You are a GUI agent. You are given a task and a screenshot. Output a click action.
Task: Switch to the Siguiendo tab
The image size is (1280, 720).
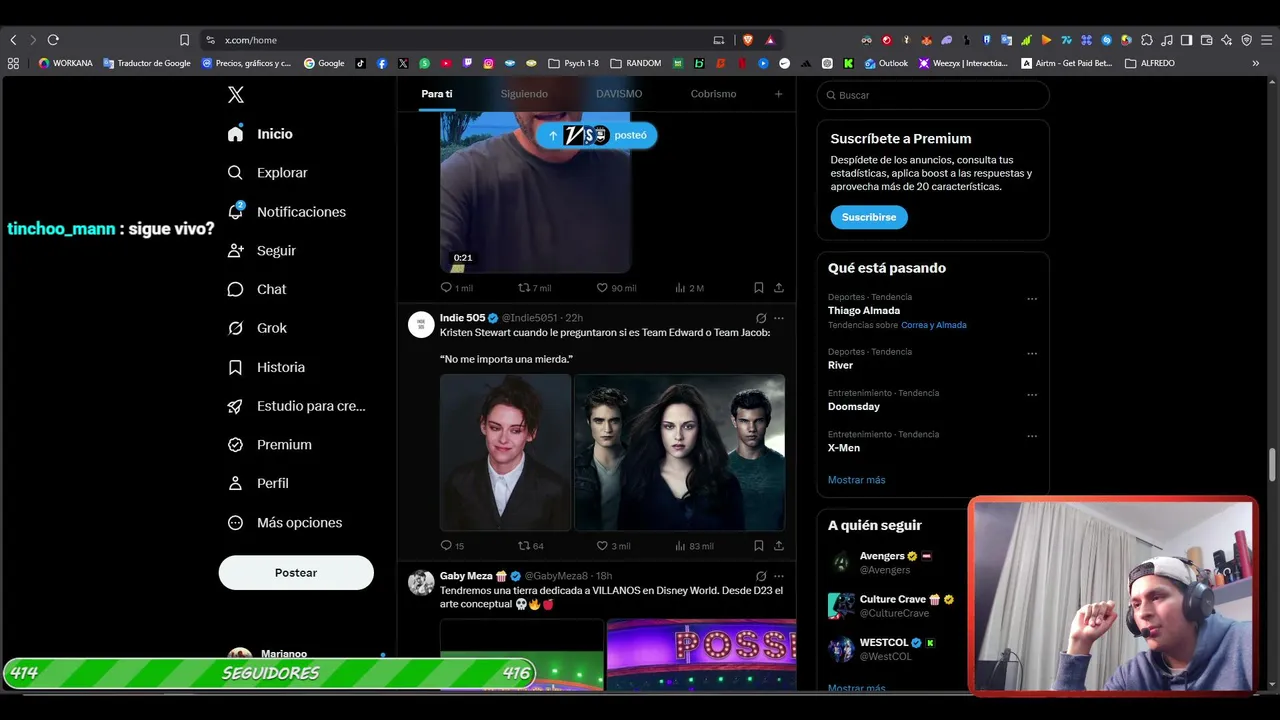tap(524, 94)
